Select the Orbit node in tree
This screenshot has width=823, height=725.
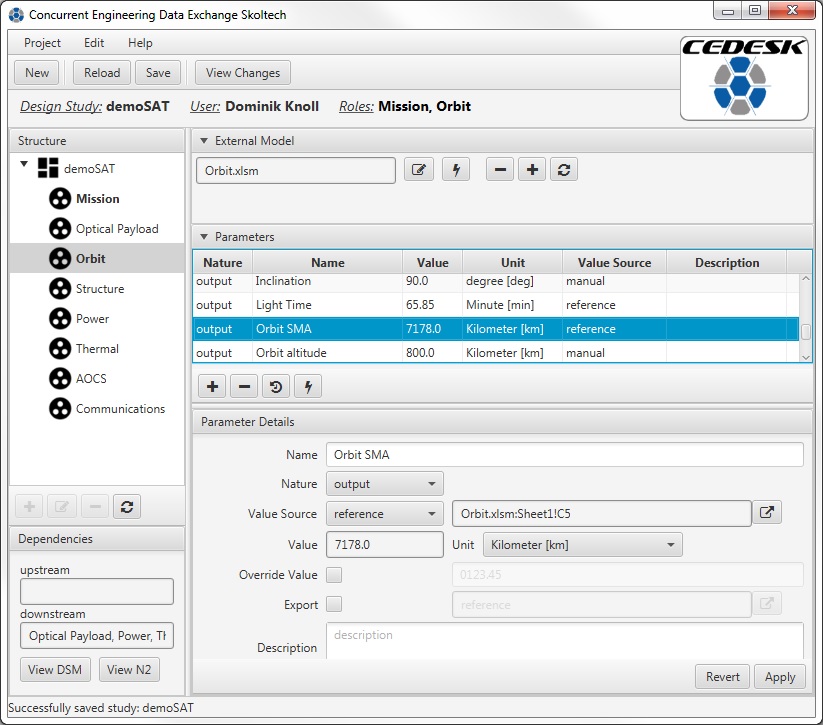click(x=97, y=258)
